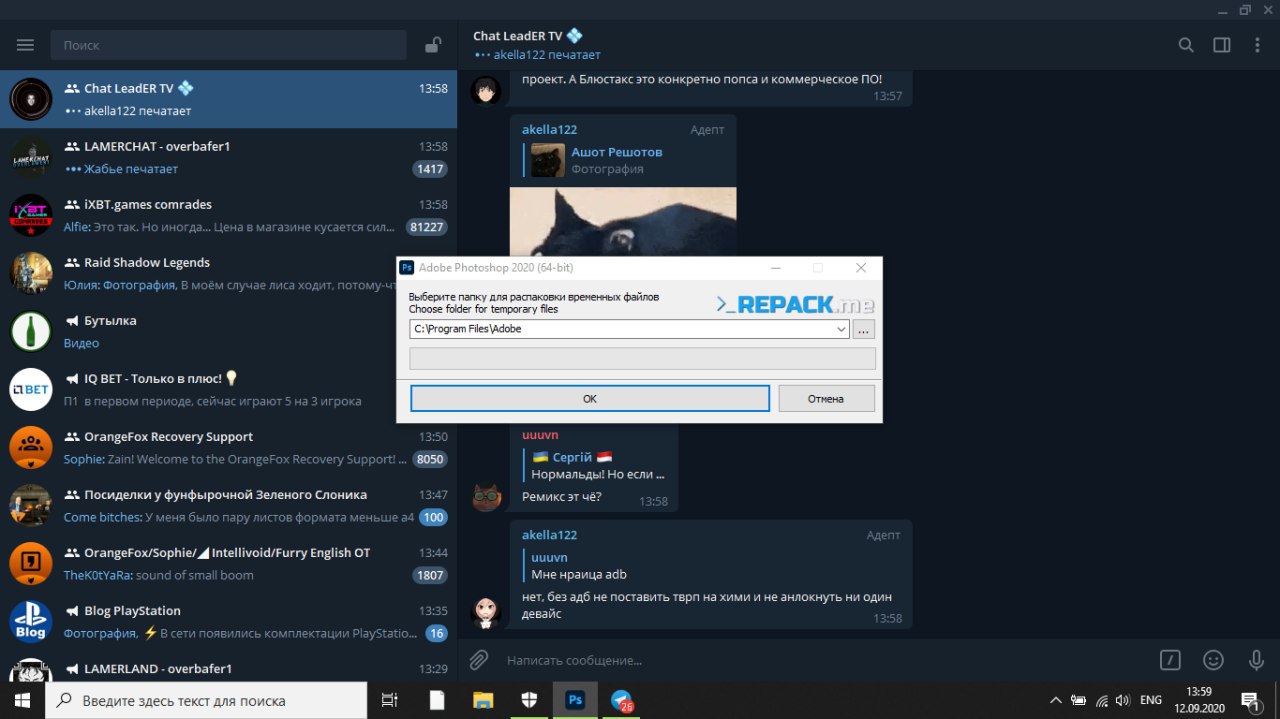Click the Photoshop taskbar icon
Image resolution: width=1280 pixels, height=719 pixels.
(x=575, y=700)
